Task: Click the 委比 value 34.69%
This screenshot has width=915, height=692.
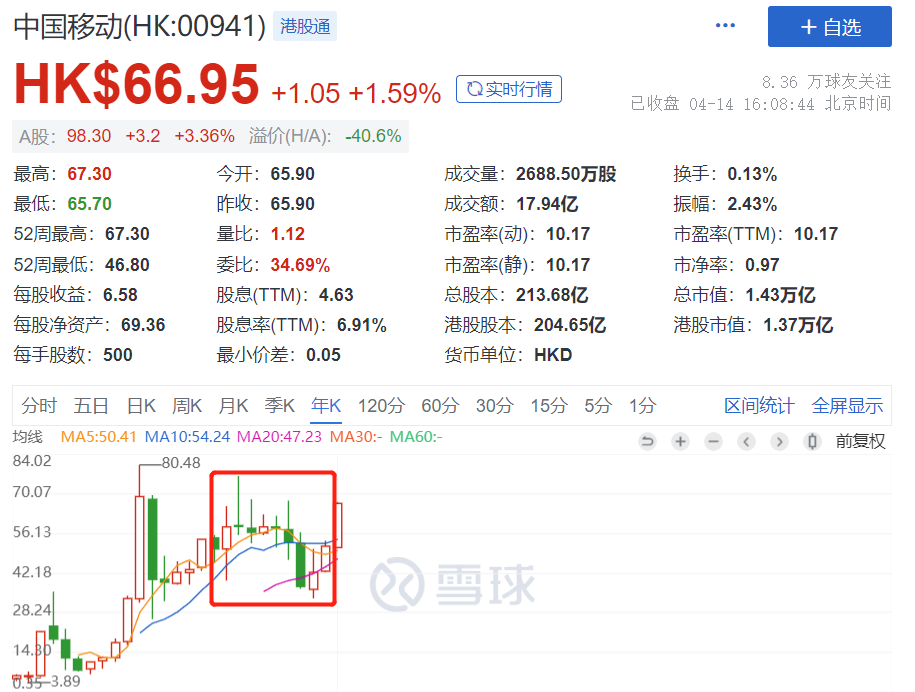Action: tap(301, 265)
